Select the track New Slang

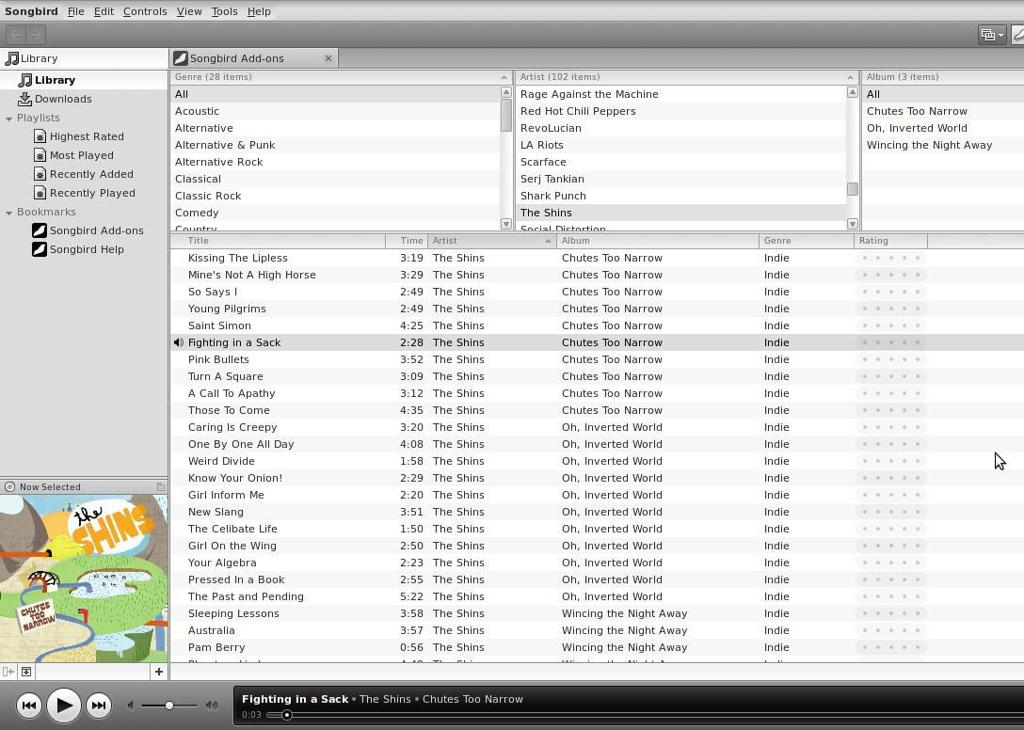click(597, 512)
